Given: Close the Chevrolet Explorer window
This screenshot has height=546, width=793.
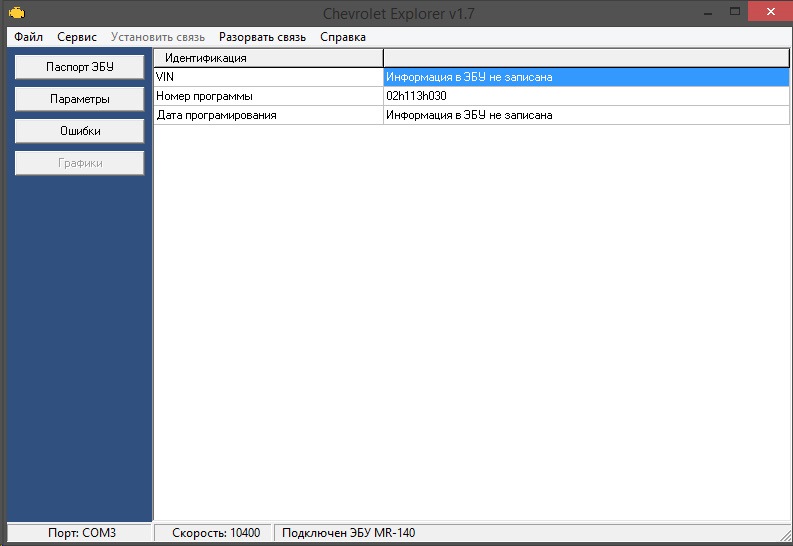Looking at the screenshot, I should [770, 11].
